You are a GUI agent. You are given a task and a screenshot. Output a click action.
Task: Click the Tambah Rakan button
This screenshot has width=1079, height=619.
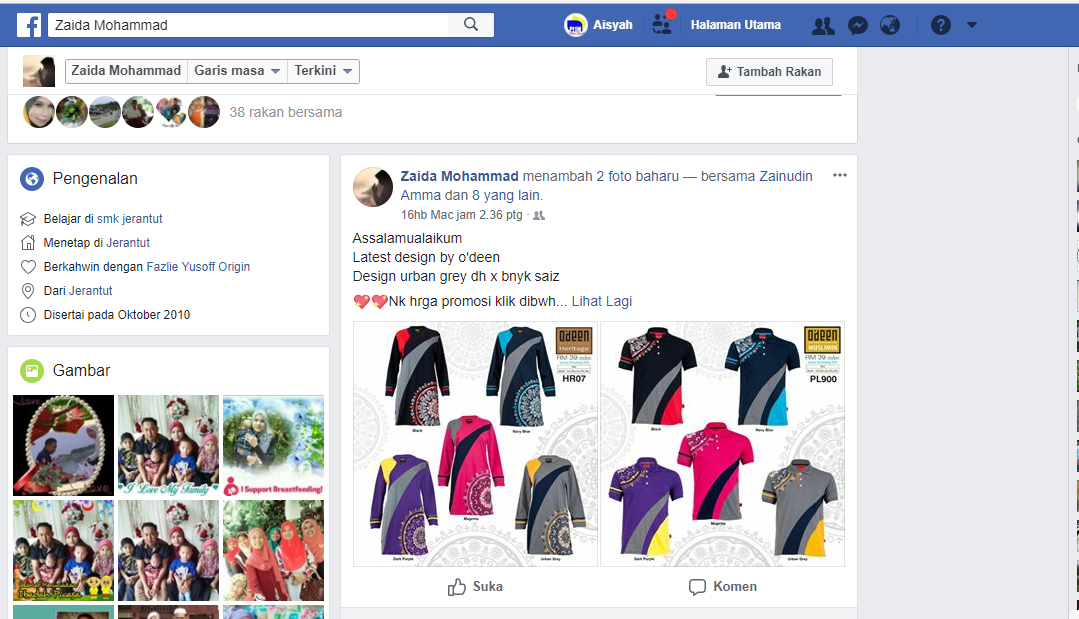[768, 72]
